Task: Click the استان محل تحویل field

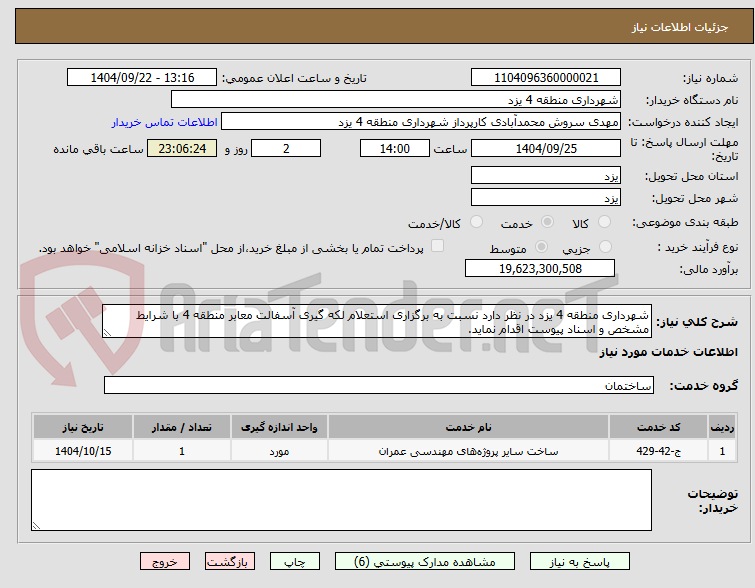Action: pyautogui.click(x=546, y=175)
